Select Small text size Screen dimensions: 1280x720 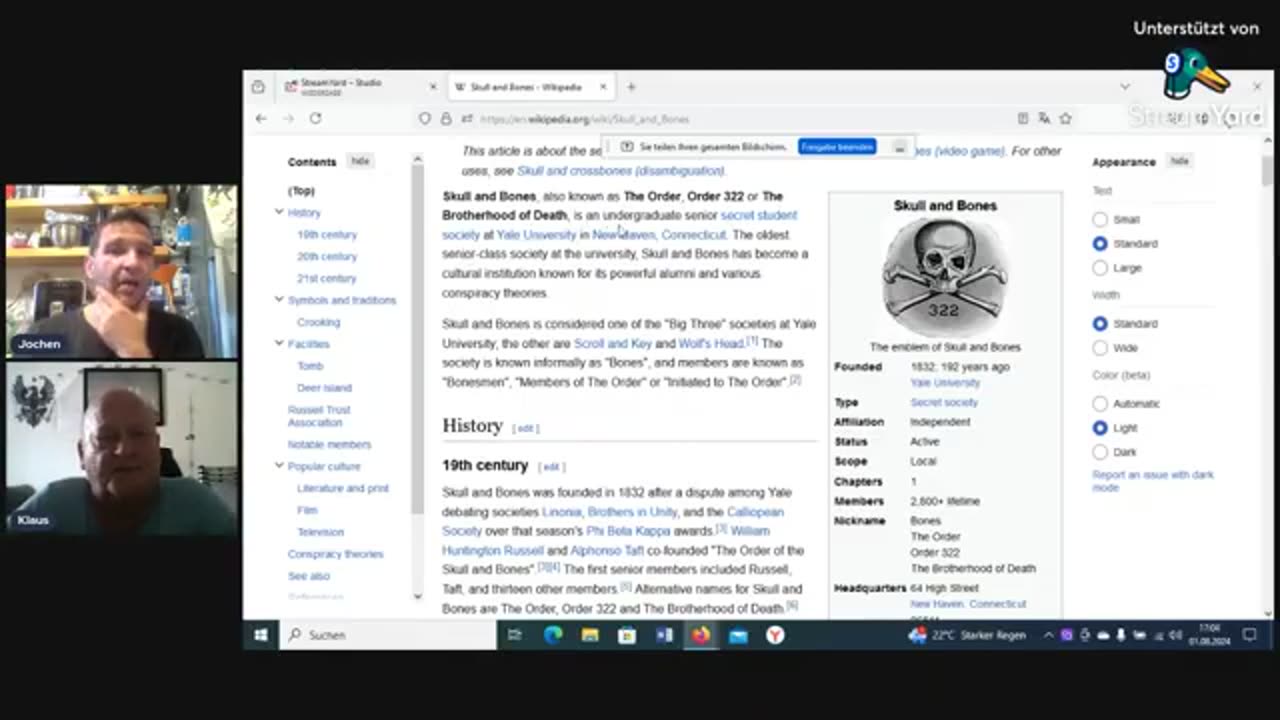1100,219
